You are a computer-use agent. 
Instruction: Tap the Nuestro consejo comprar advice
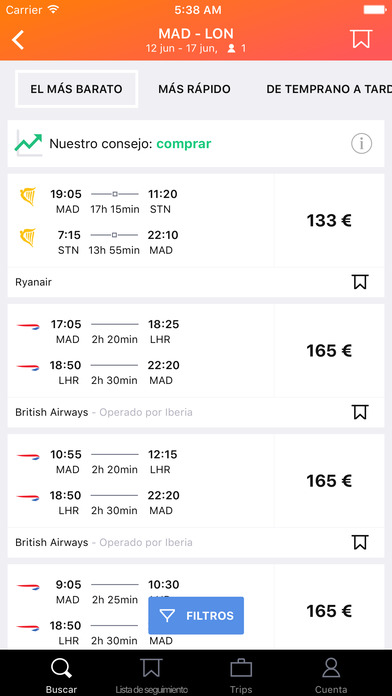point(130,144)
